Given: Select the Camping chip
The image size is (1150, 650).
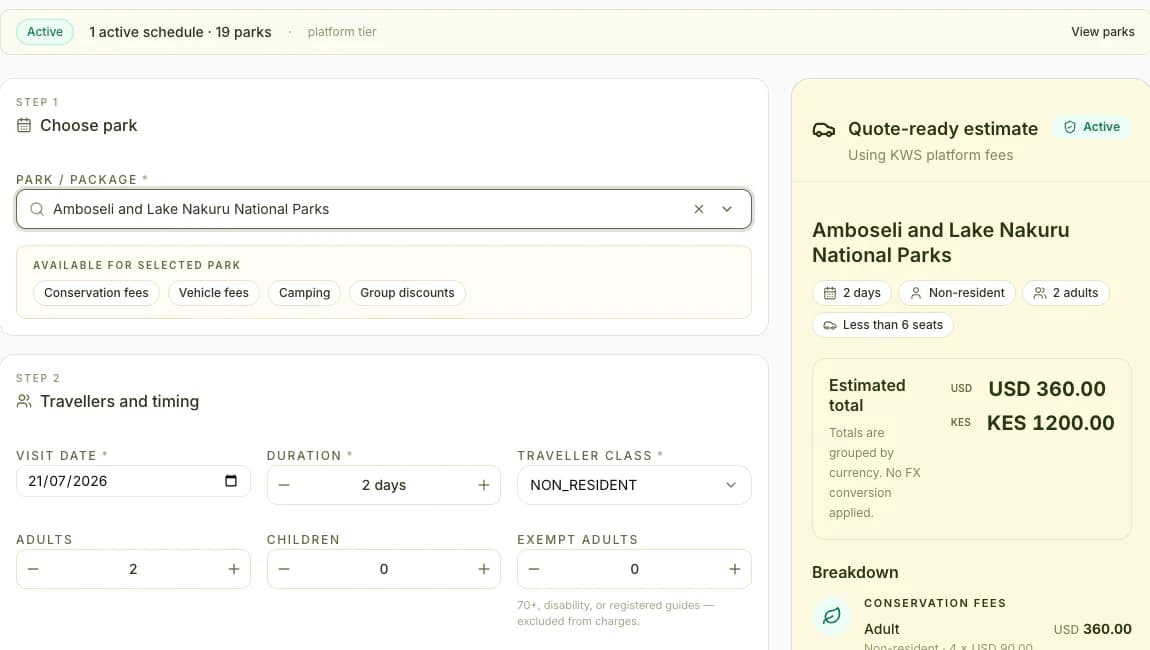Looking at the screenshot, I should pos(304,293).
